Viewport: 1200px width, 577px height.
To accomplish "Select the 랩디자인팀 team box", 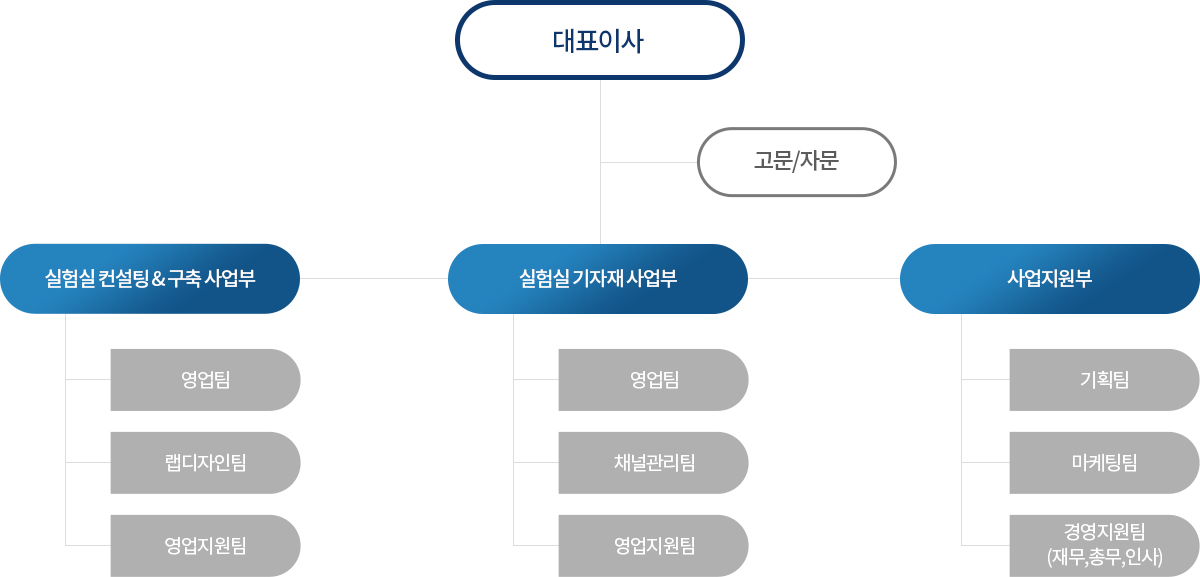I will (x=205, y=463).
